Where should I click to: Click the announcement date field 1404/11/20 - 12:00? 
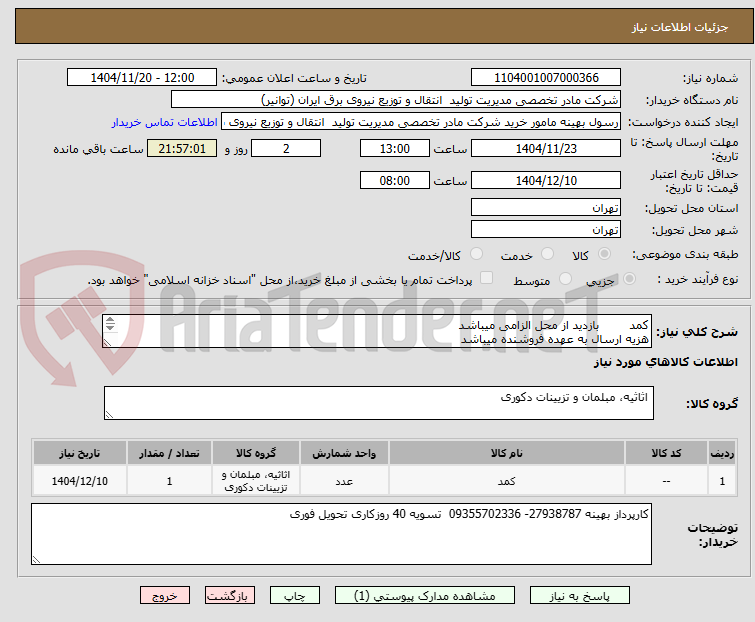point(142,78)
